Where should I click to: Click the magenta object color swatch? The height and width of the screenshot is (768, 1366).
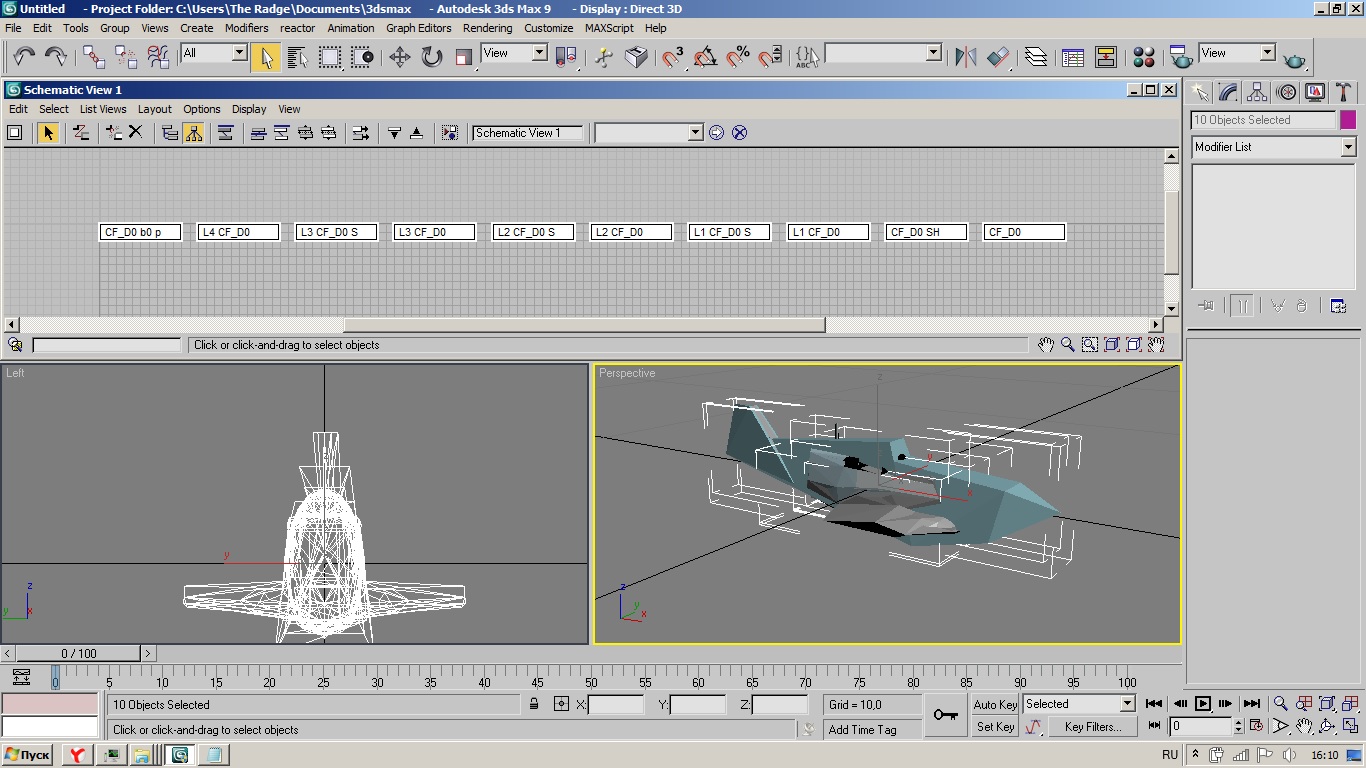[x=1348, y=120]
